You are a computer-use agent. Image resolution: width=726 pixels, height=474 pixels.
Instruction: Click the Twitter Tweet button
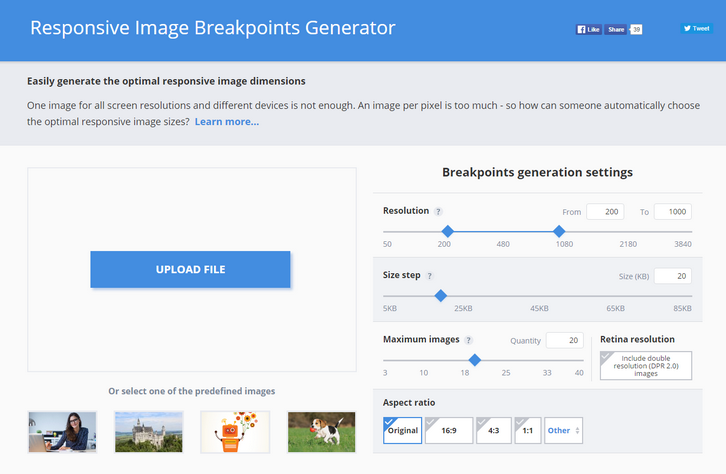[x=695, y=29]
